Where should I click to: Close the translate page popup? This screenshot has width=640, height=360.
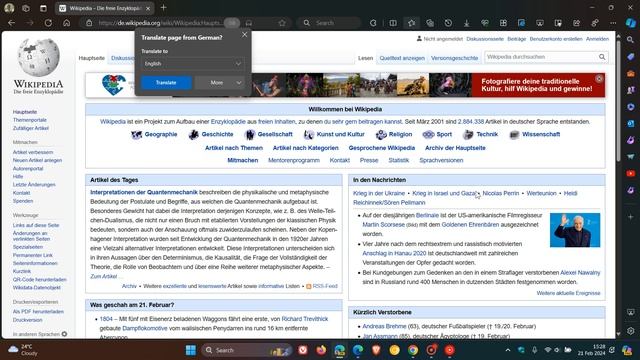pyautogui.click(x=244, y=35)
